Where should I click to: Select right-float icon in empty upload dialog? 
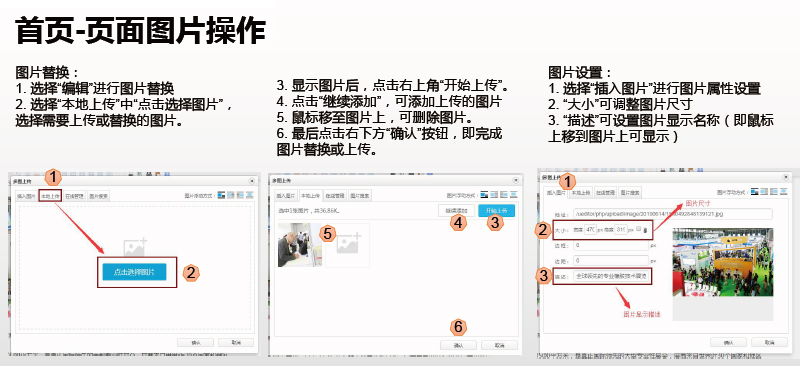point(240,194)
